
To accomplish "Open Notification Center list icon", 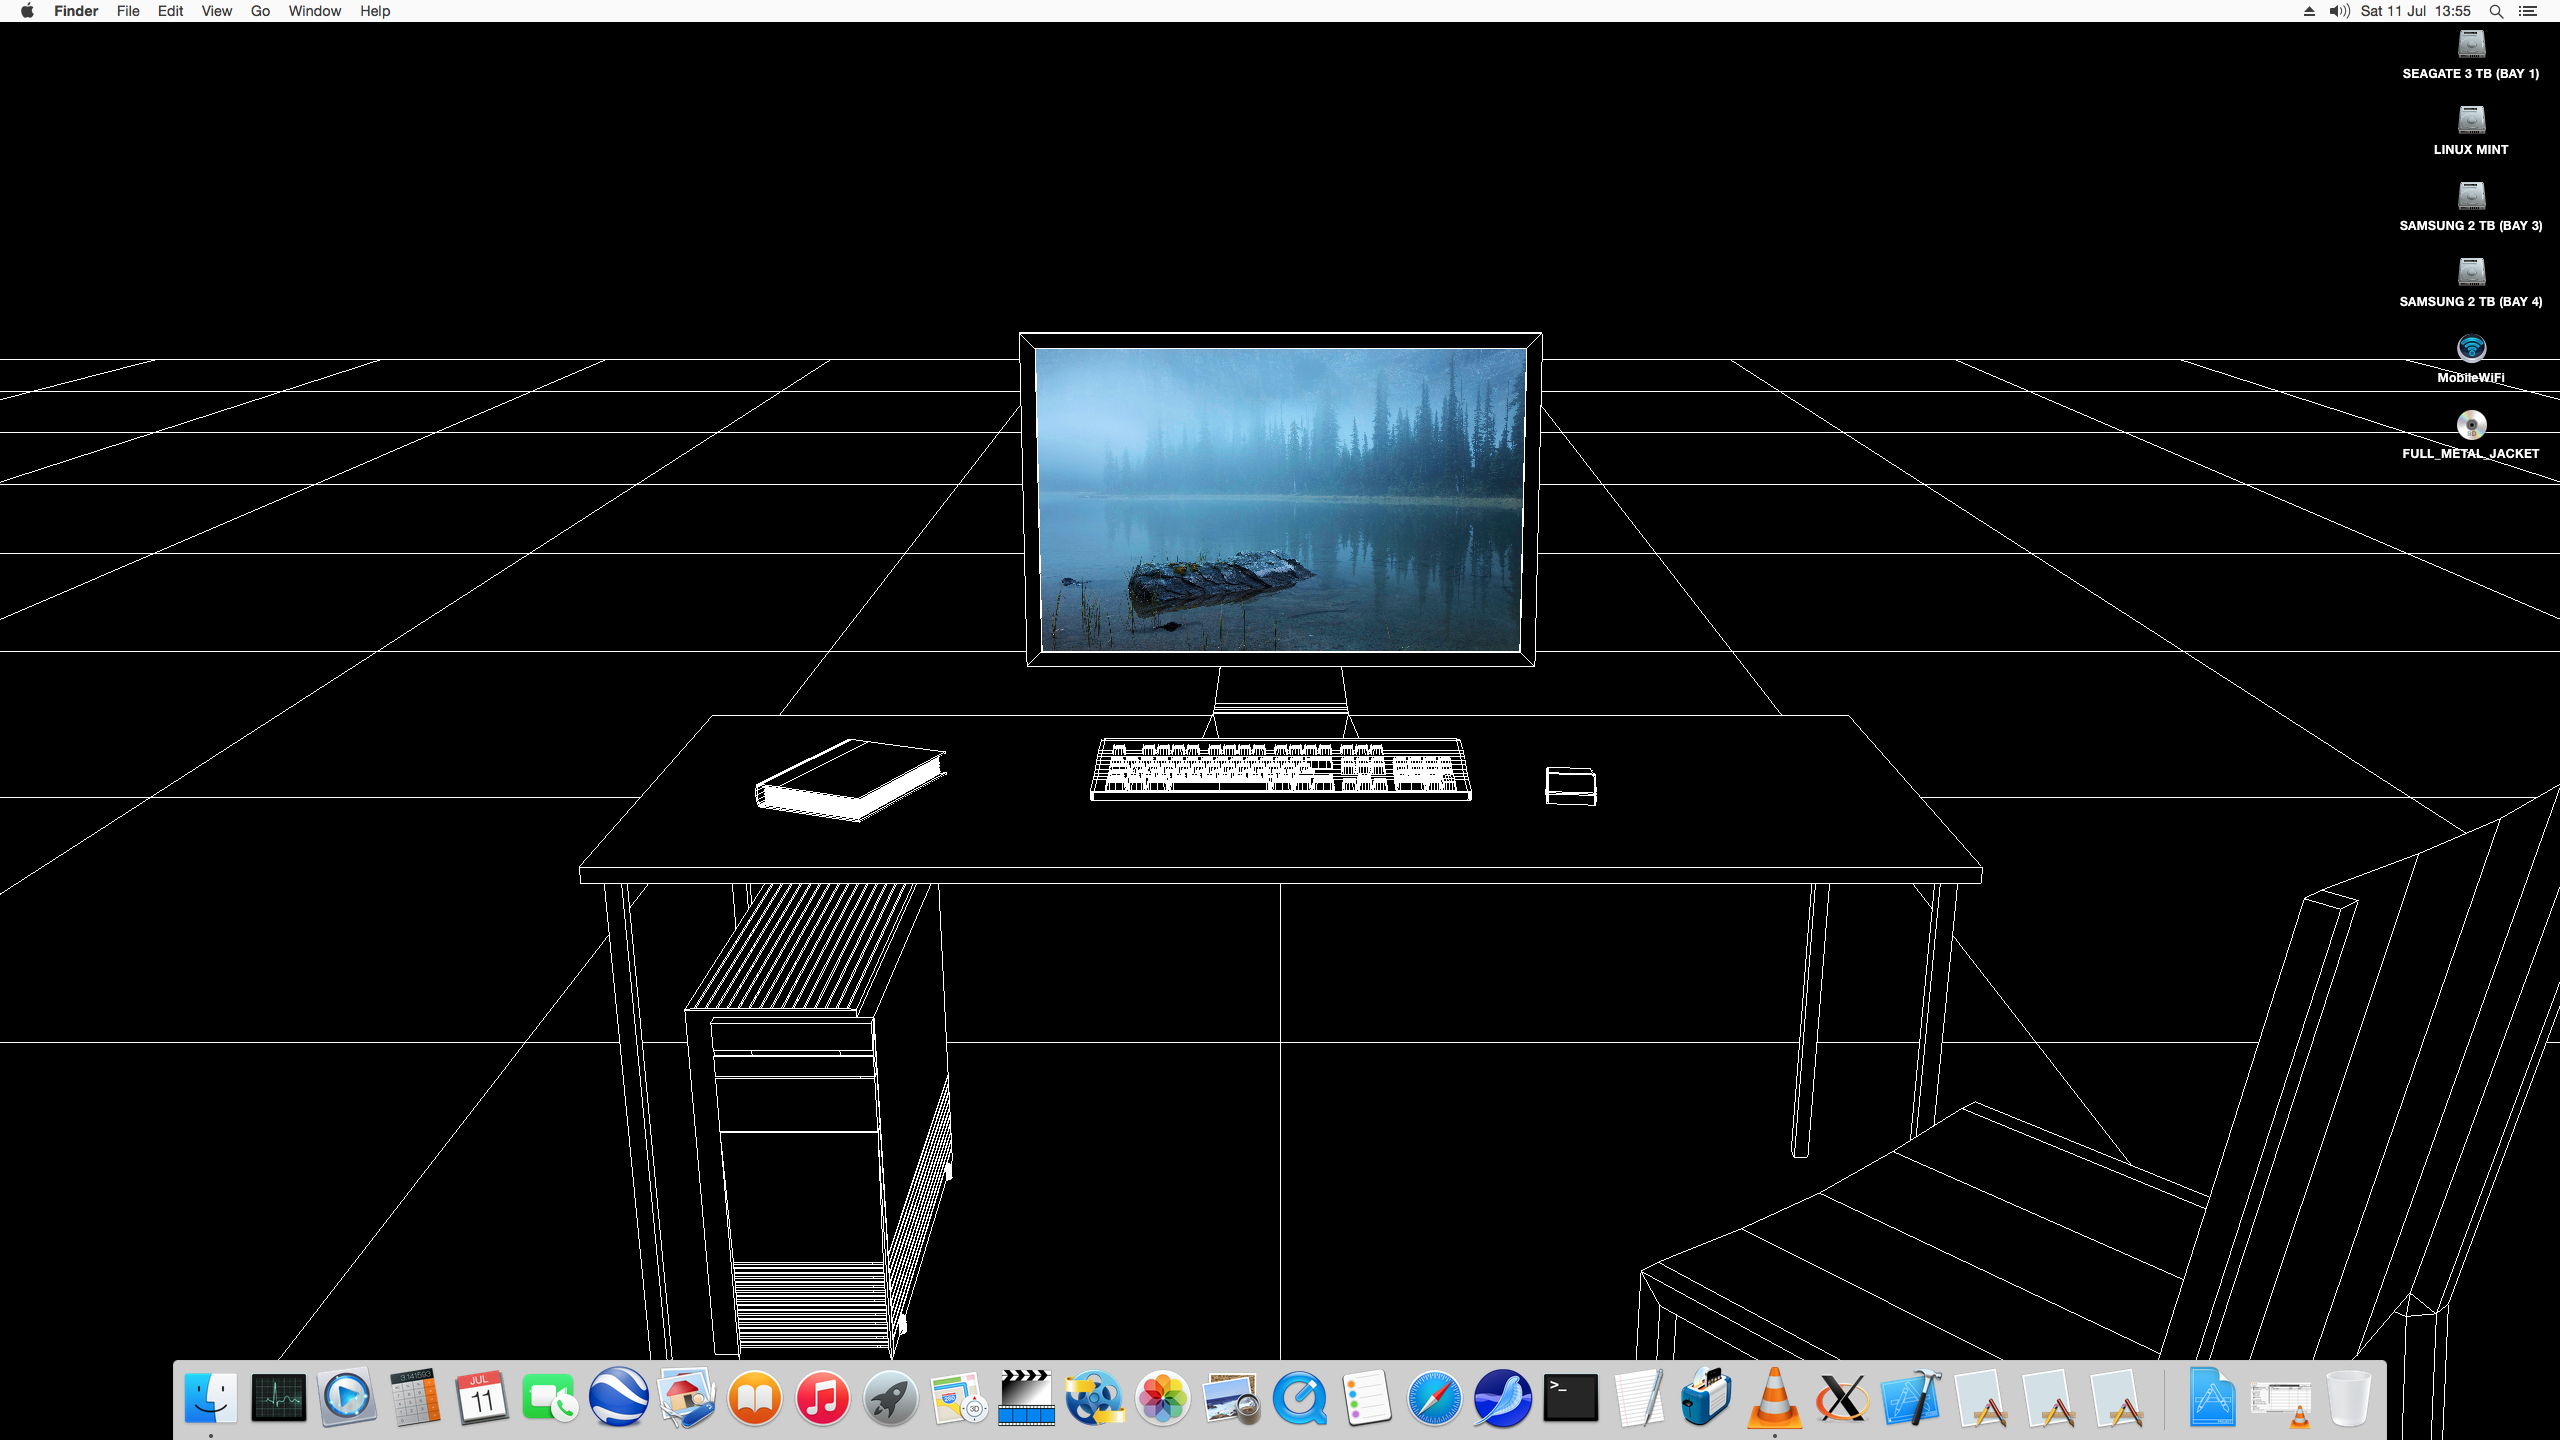I will tap(2528, 11).
